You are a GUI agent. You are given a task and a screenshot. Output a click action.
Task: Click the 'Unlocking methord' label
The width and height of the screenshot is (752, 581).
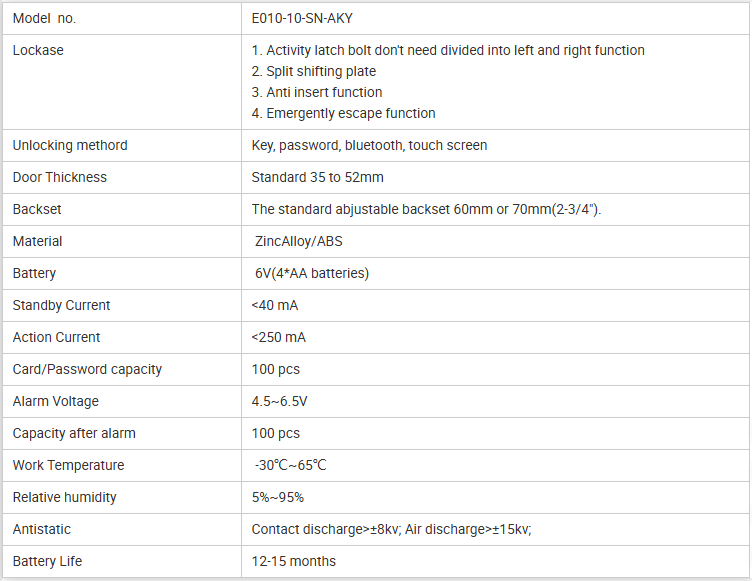pos(70,145)
